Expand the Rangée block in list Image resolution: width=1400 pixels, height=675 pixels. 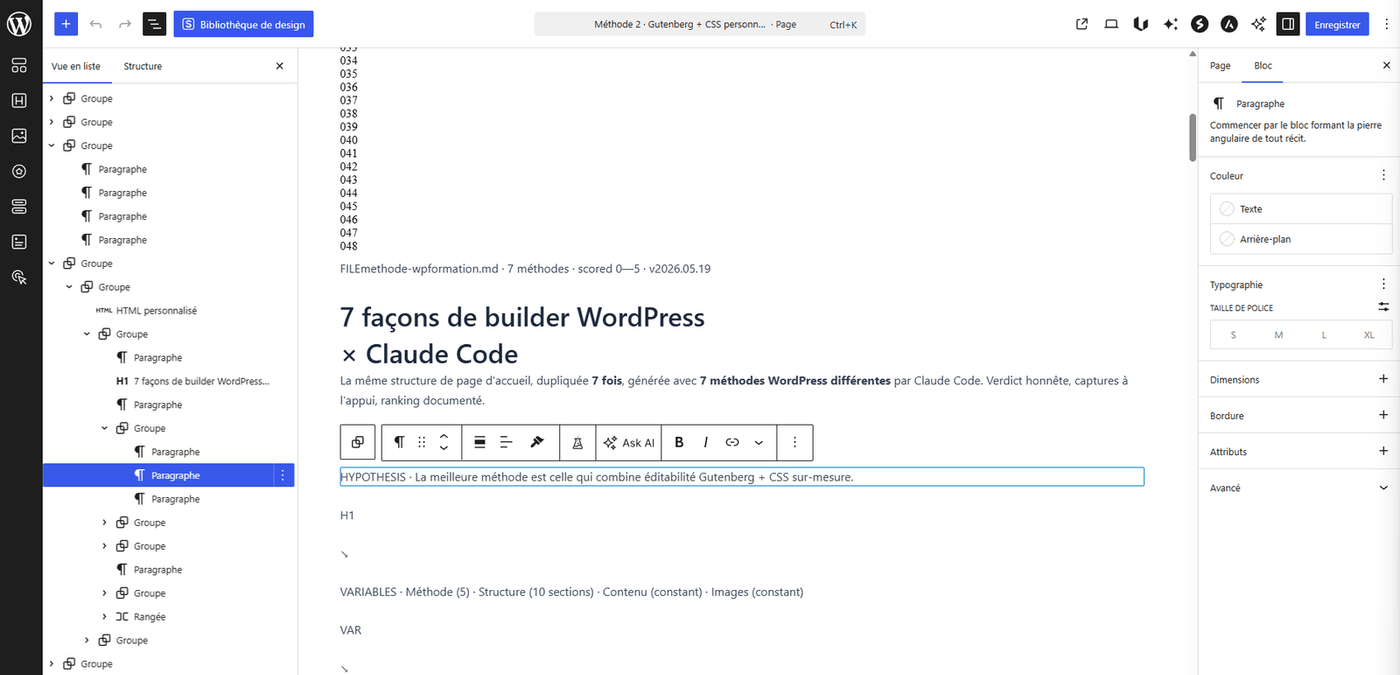point(105,617)
